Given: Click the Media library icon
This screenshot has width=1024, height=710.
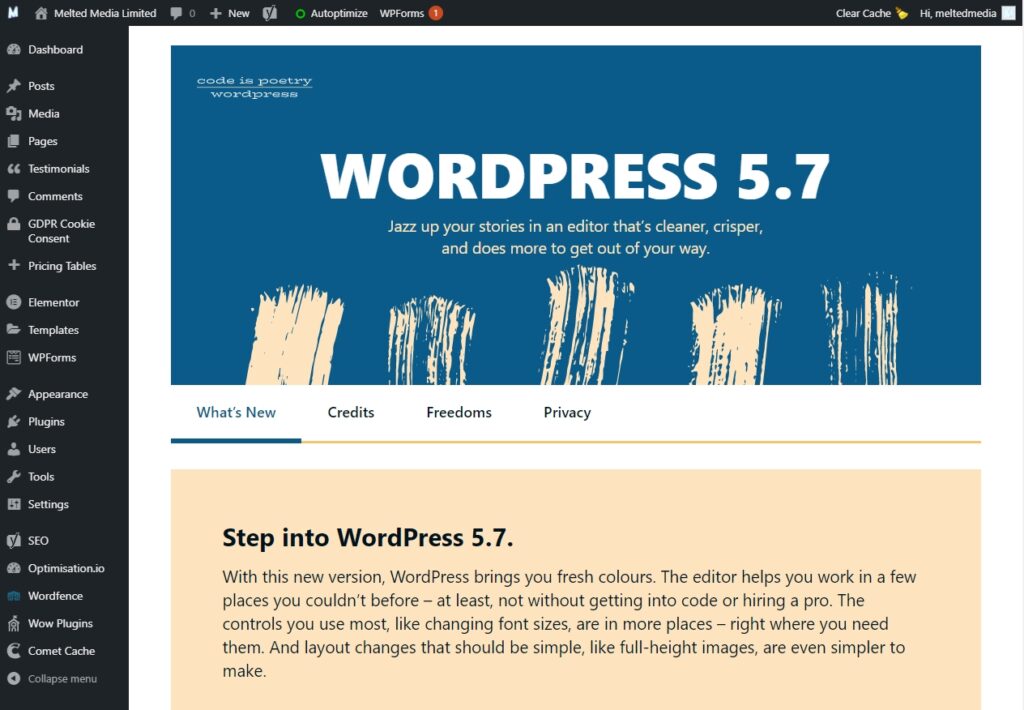Looking at the screenshot, I should [14, 114].
